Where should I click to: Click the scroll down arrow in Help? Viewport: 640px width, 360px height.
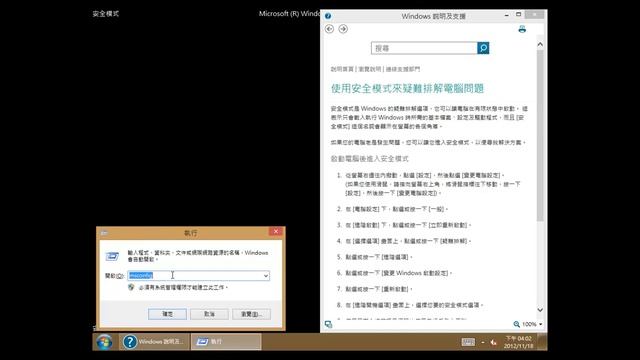click(x=540, y=310)
